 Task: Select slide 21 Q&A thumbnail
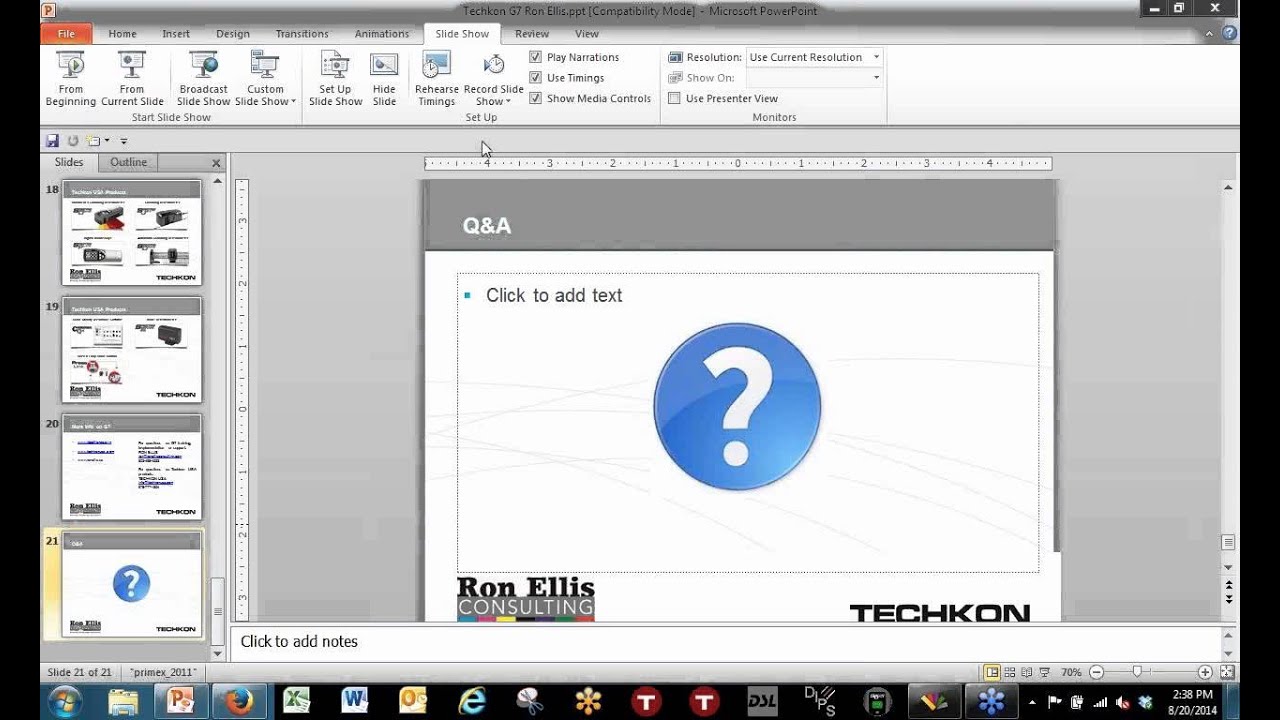tap(132, 584)
